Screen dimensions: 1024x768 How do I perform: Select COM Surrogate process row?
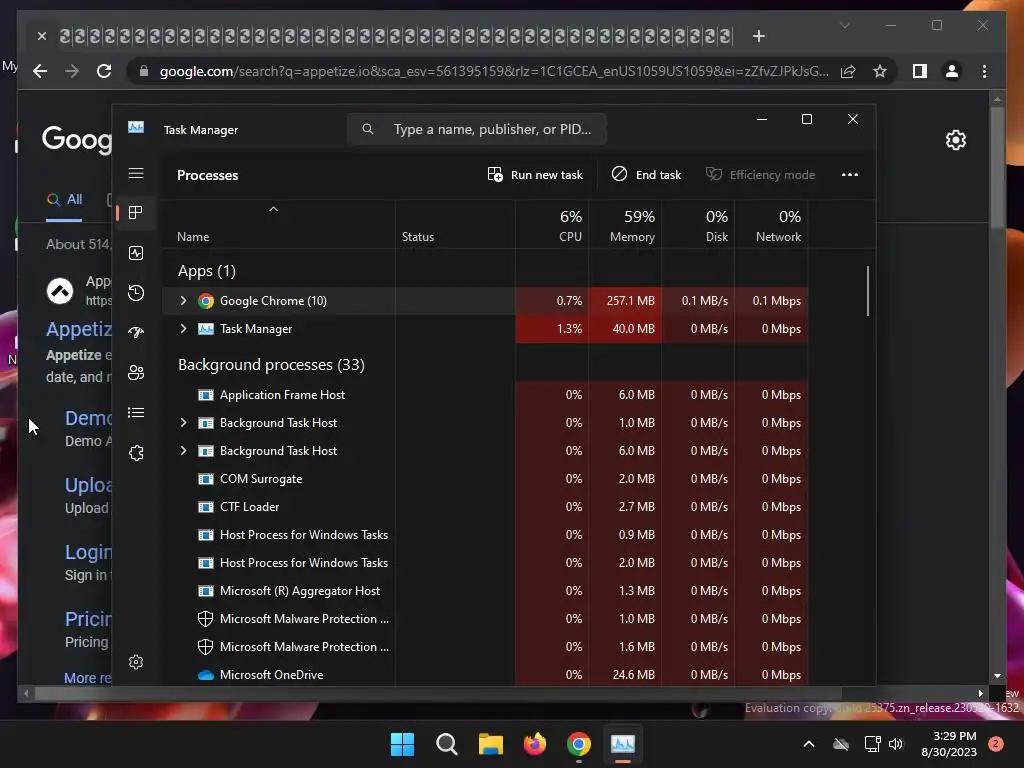[x=485, y=479]
